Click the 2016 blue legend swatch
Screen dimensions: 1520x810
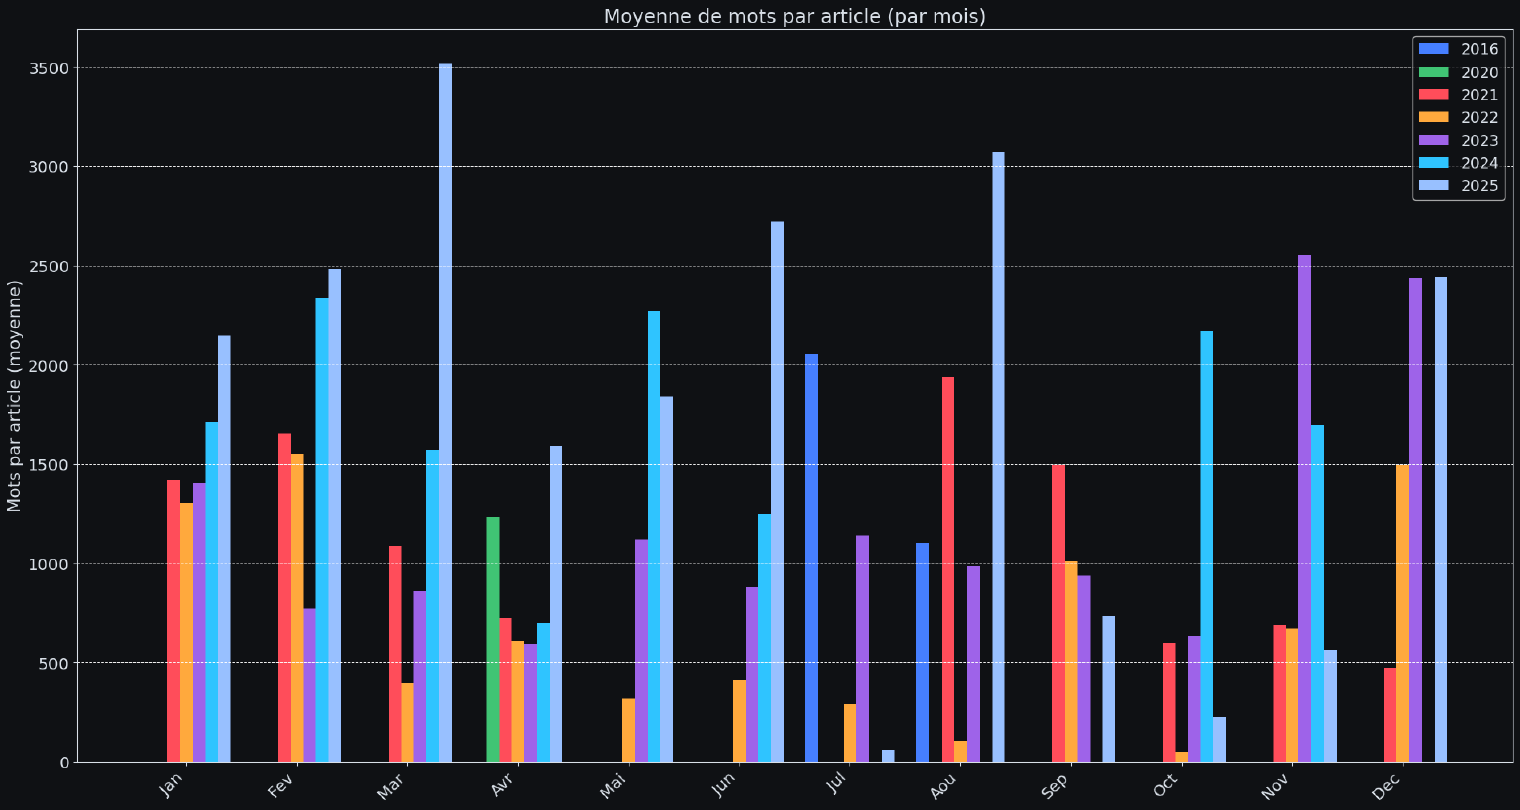(x=1435, y=49)
